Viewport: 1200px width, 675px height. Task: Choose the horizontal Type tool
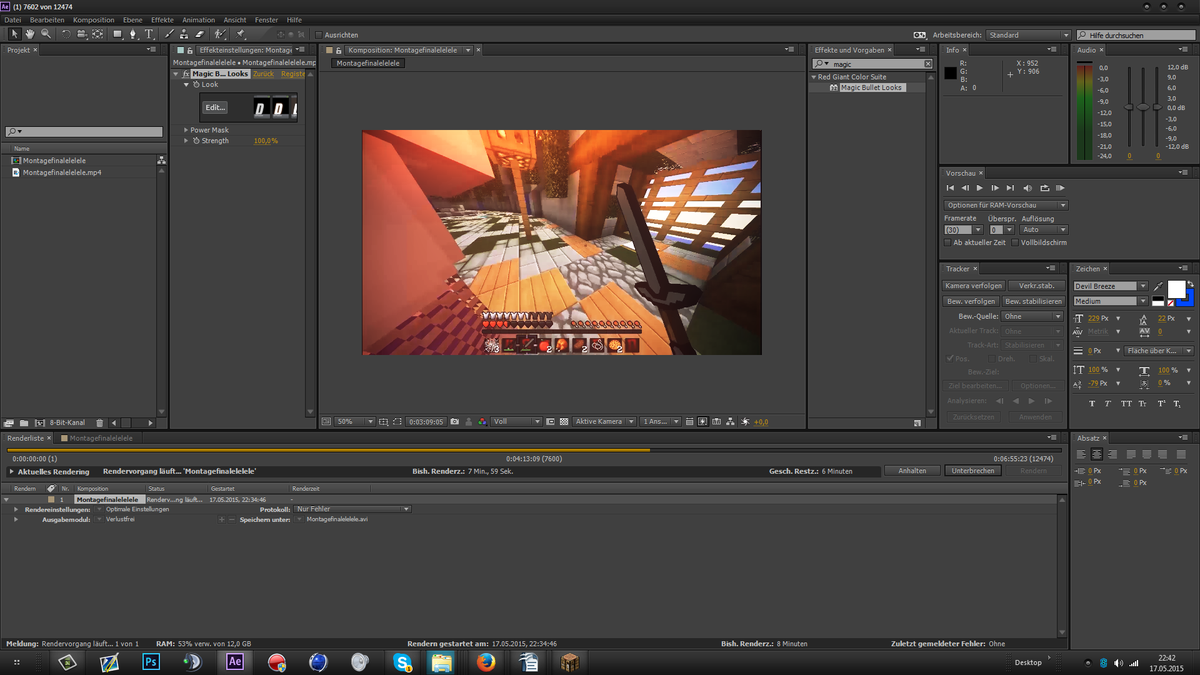(149, 34)
